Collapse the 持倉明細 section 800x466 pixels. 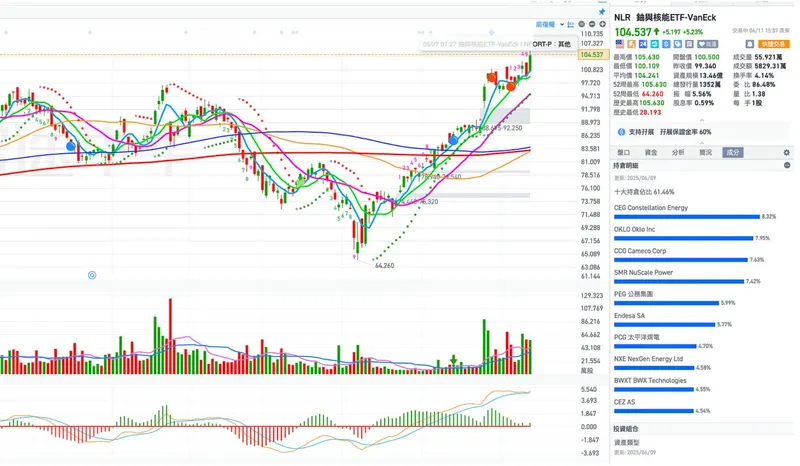pyautogui.click(x=787, y=165)
